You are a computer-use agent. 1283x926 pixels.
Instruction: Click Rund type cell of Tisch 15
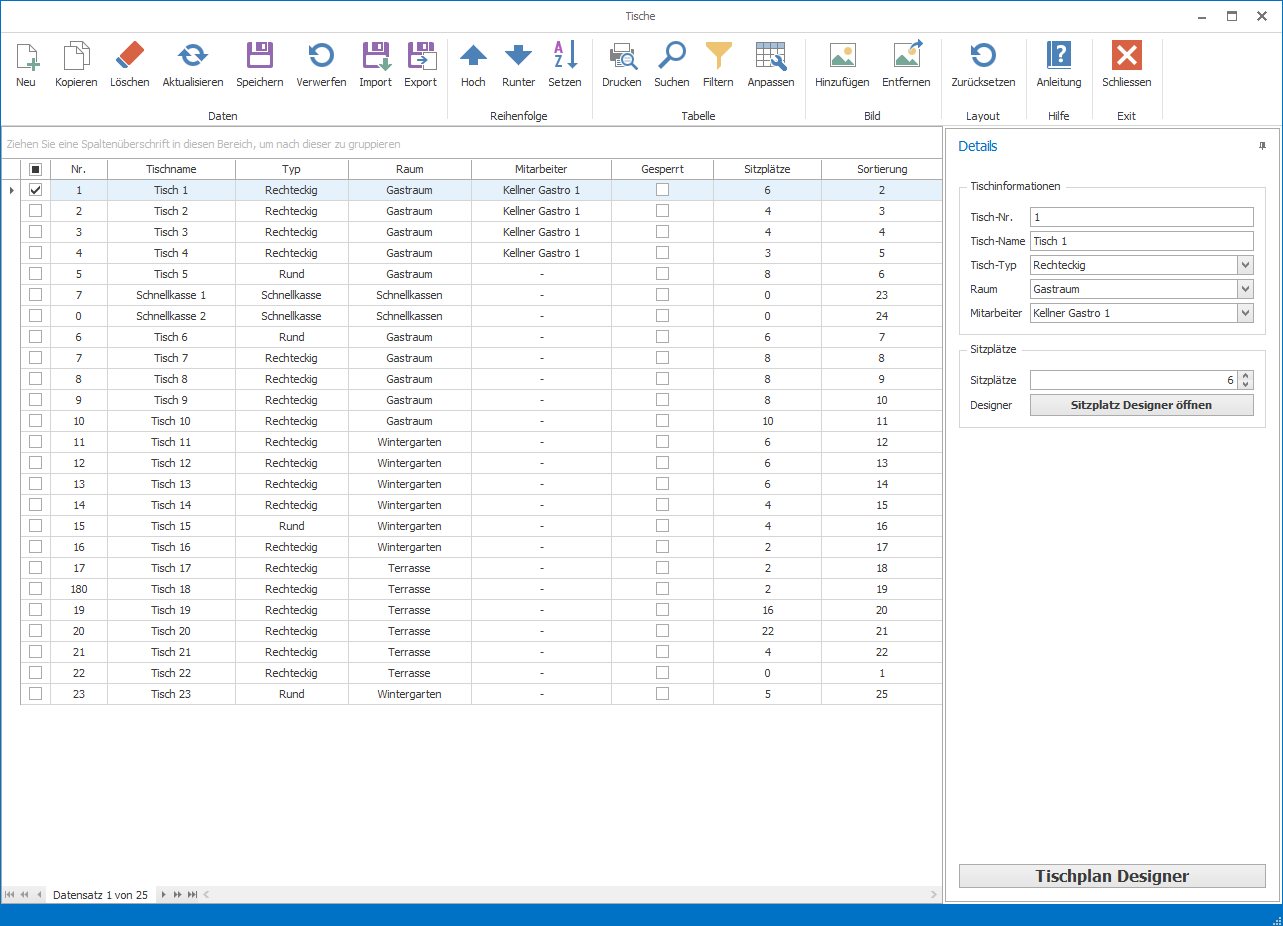(291, 526)
